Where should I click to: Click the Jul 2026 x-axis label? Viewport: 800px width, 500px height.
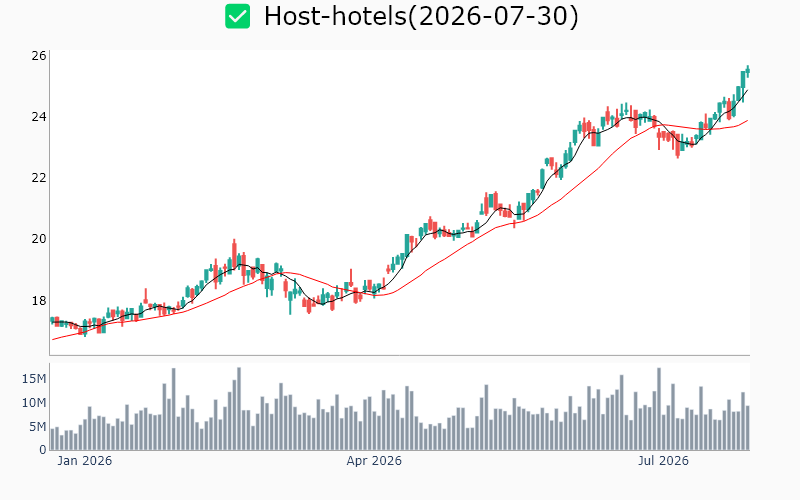pos(663,461)
